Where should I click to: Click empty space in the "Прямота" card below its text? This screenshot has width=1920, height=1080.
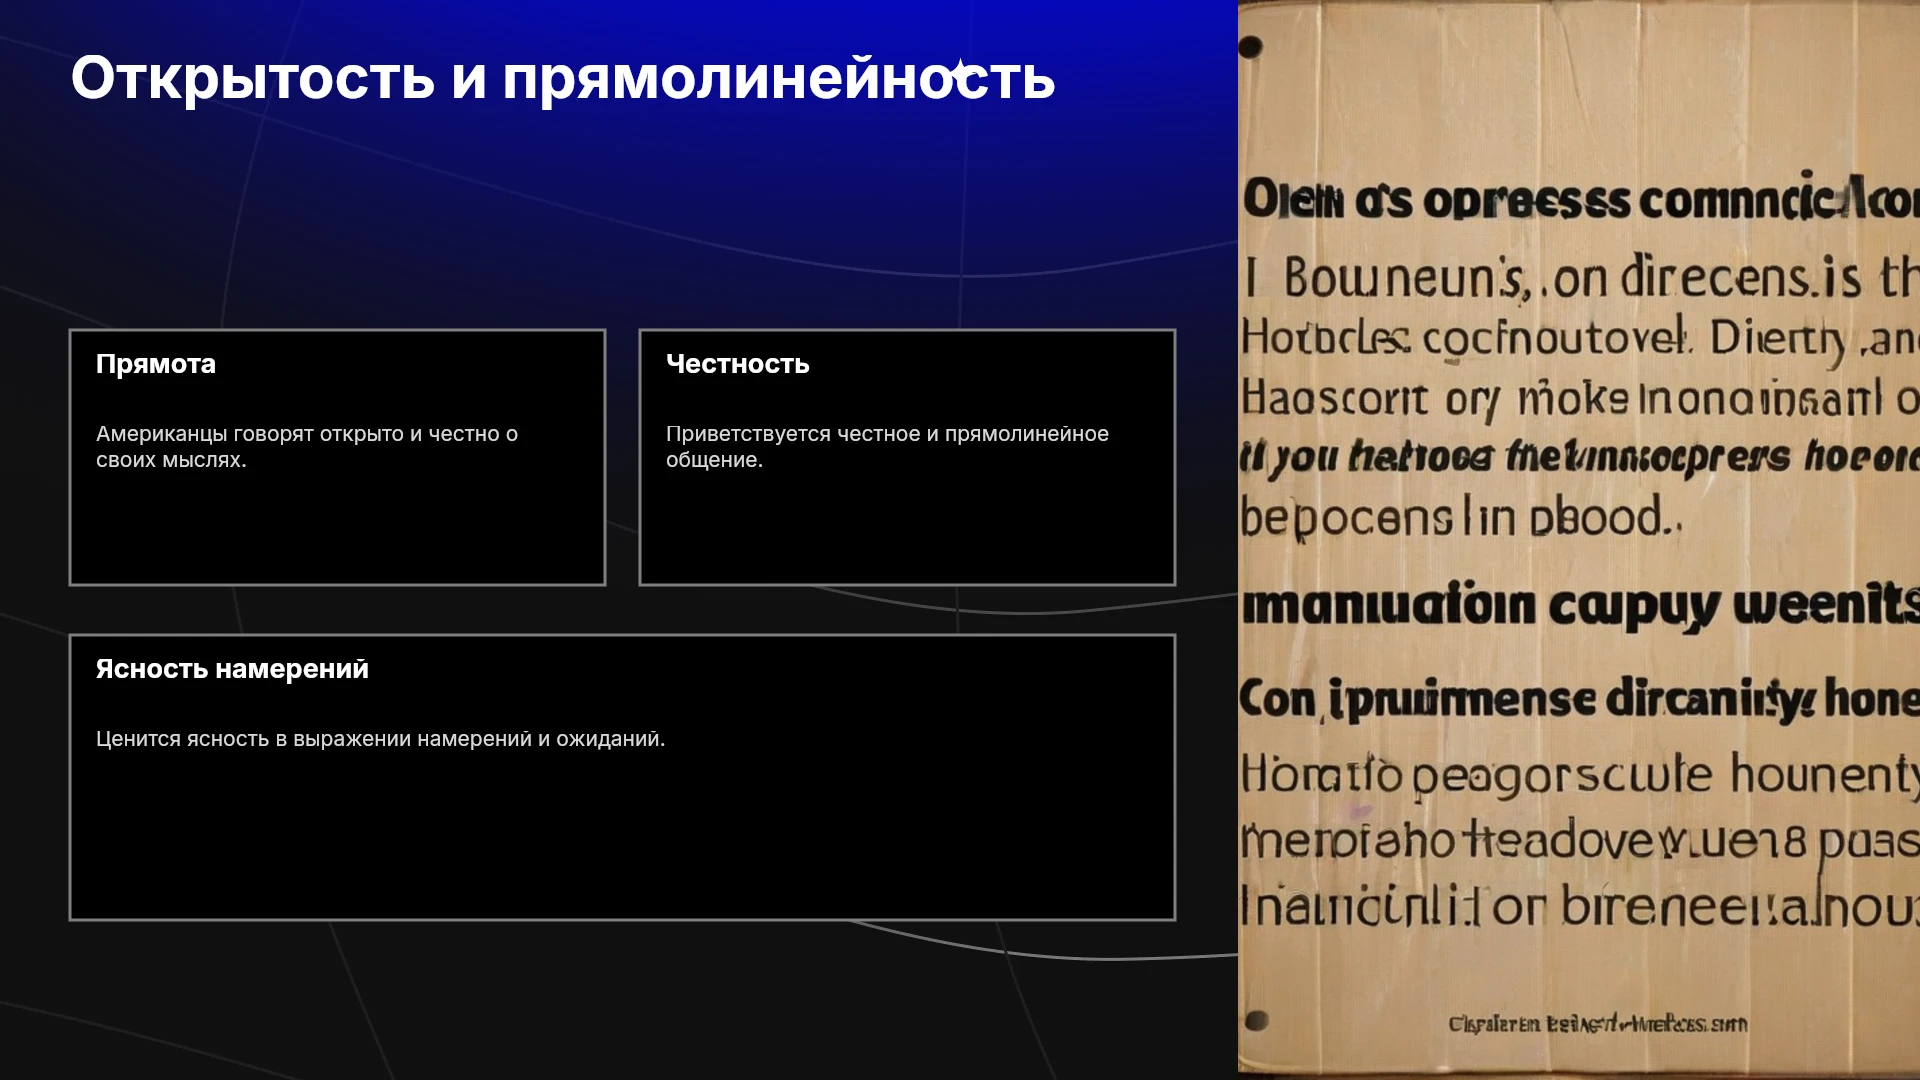pos(337,530)
